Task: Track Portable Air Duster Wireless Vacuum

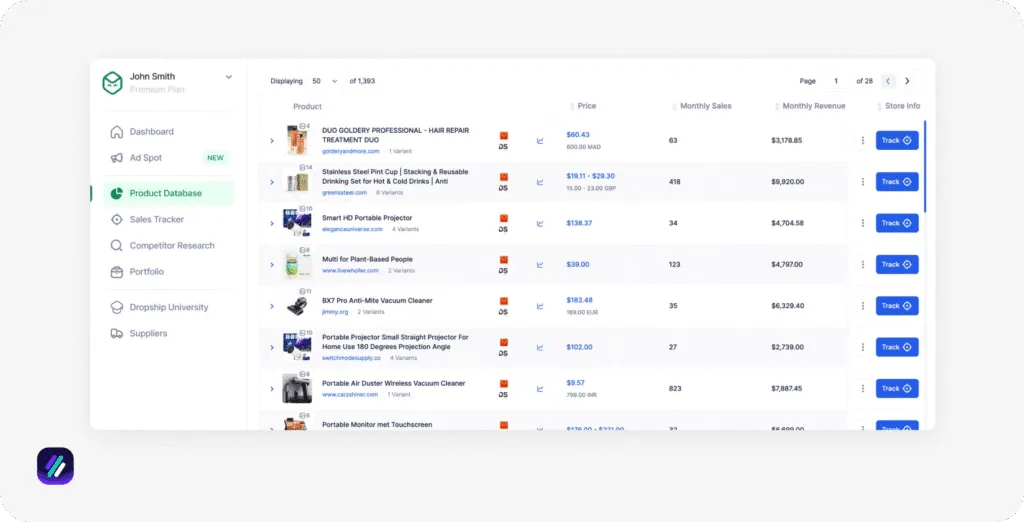Action: click(897, 388)
